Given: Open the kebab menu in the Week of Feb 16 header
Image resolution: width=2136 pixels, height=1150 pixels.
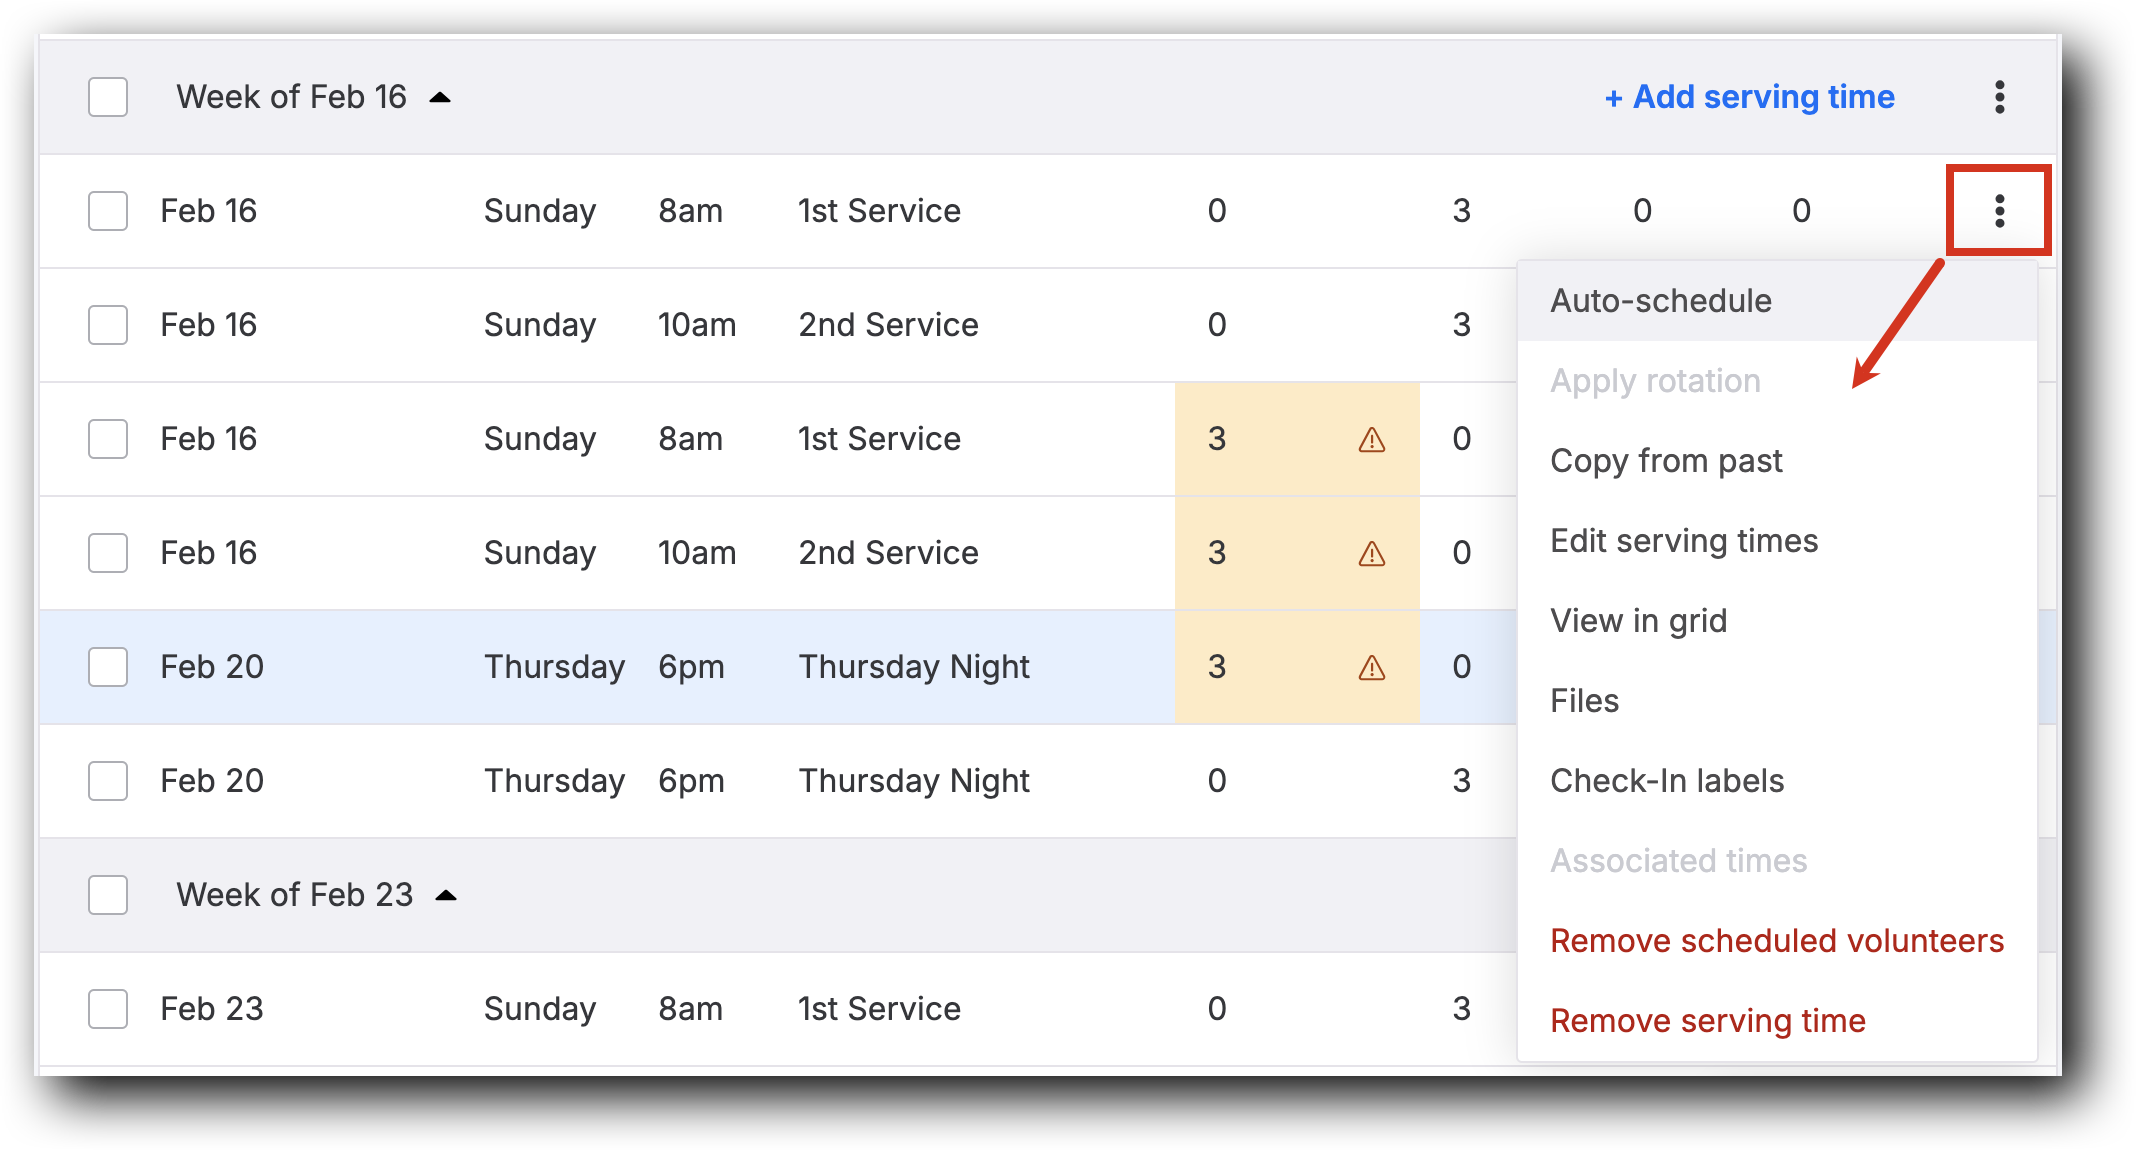Looking at the screenshot, I should (x=2000, y=96).
